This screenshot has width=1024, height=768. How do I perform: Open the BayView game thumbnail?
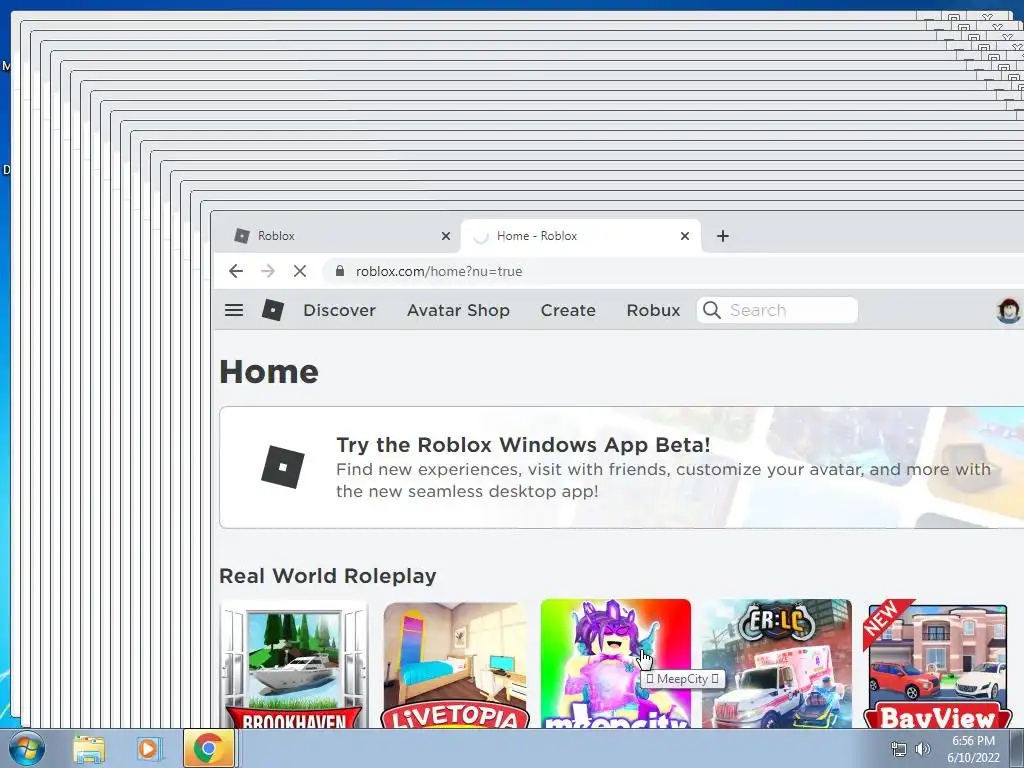(x=937, y=664)
